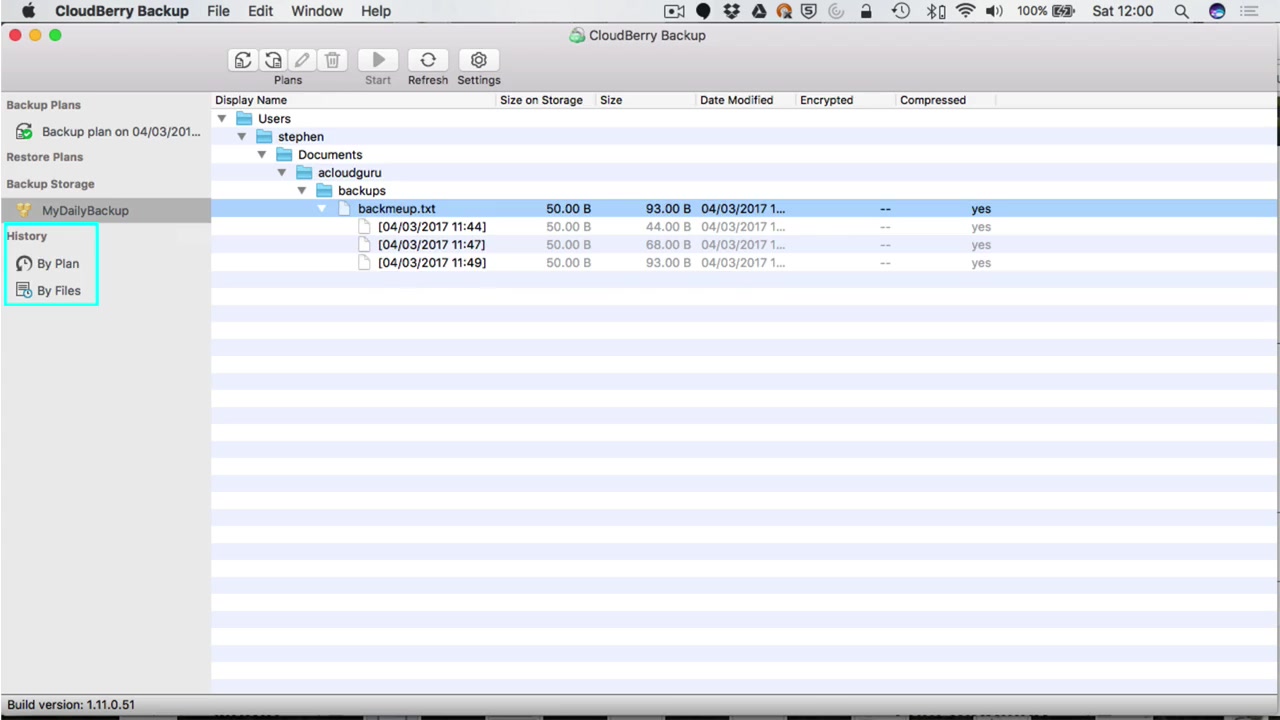Sort by the Encrypted column header

846,100
